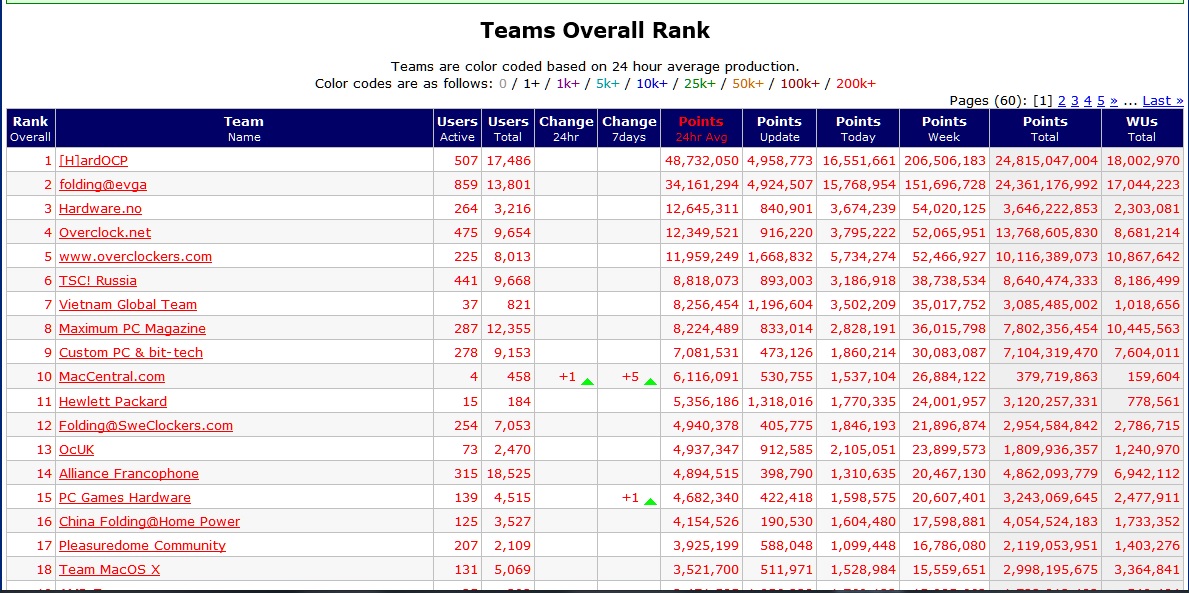The height and width of the screenshot is (593, 1189).
Task: Sort by Team Name column header
Action: pos(244,128)
